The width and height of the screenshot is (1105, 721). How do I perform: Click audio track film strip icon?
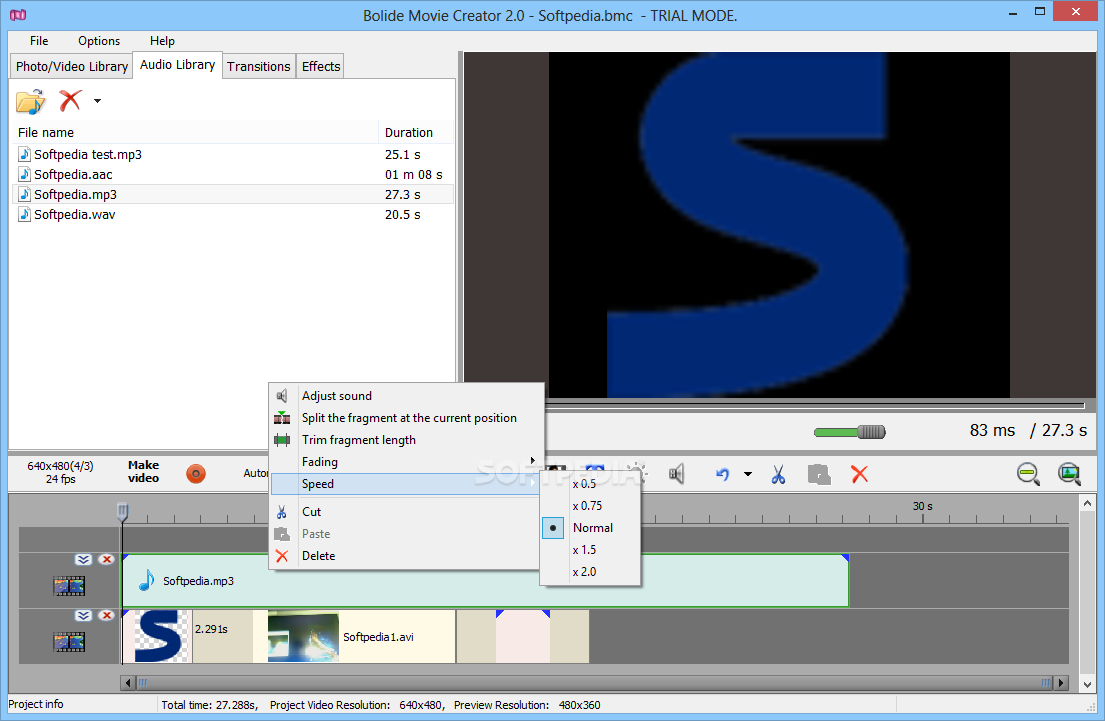(69, 586)
